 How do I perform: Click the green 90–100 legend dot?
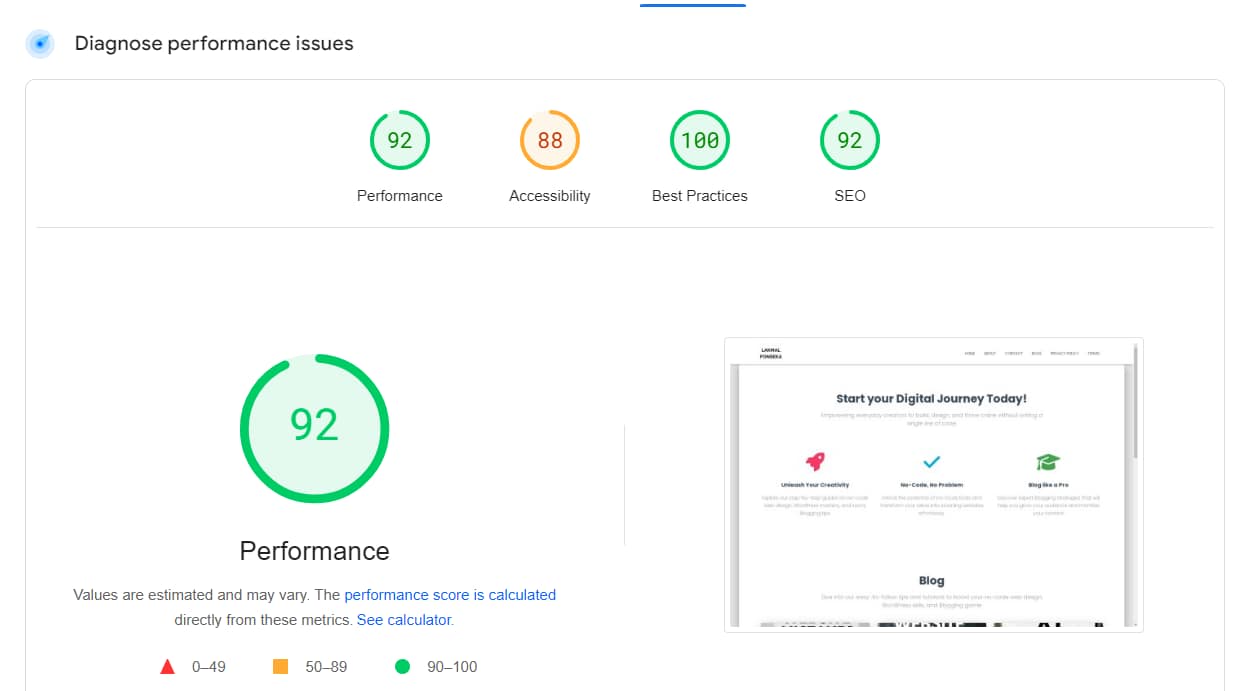pyautogui.click(x=403, y=665)
